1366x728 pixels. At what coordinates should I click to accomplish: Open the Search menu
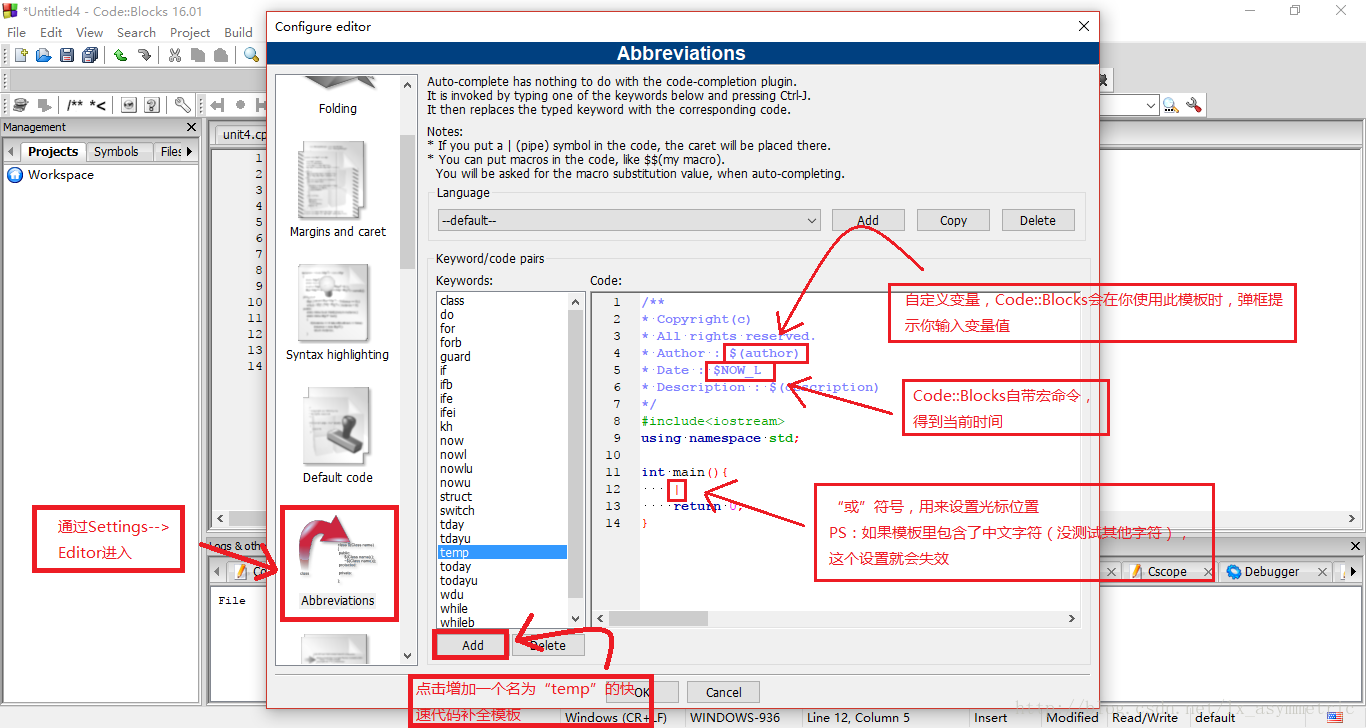tap(136, 32)
